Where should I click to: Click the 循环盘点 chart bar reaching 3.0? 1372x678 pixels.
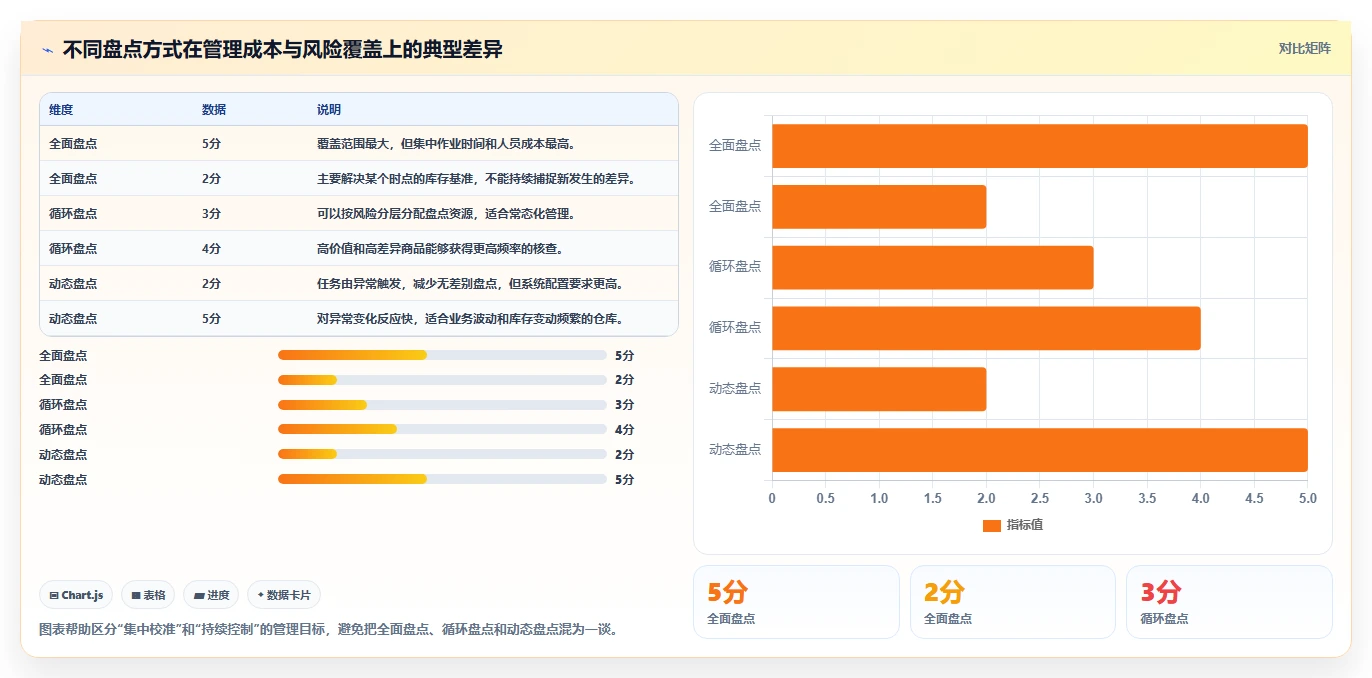(x=933, y=267)
